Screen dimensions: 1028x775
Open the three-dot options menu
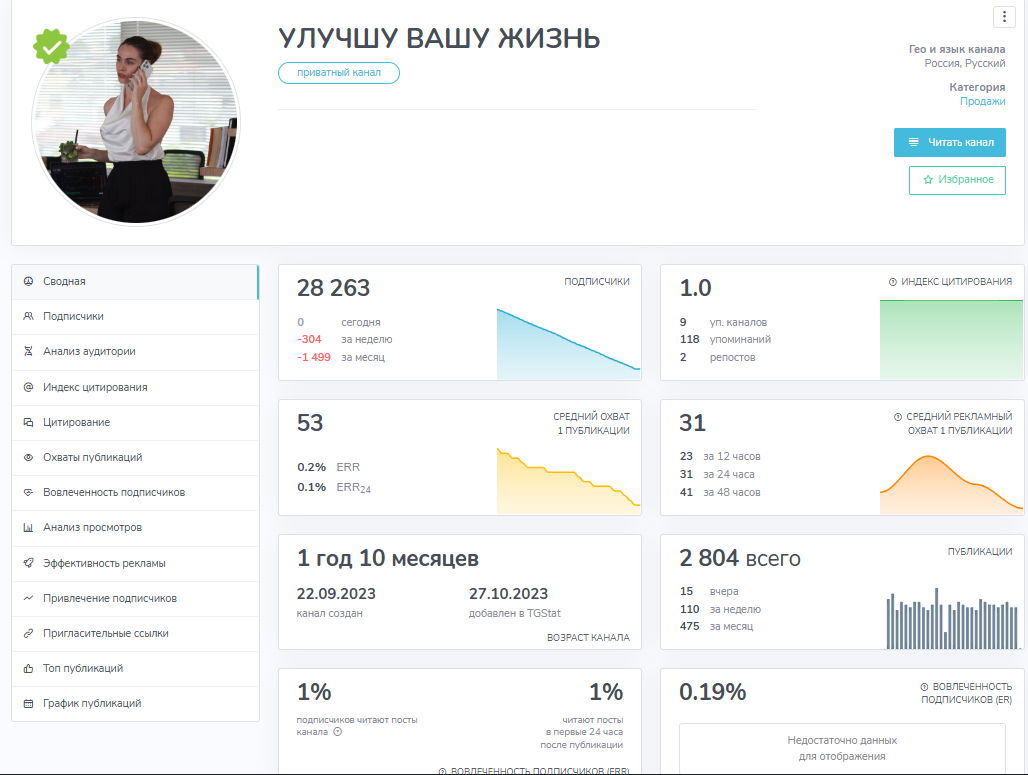pyautogui.click(x=1004, y=16)
